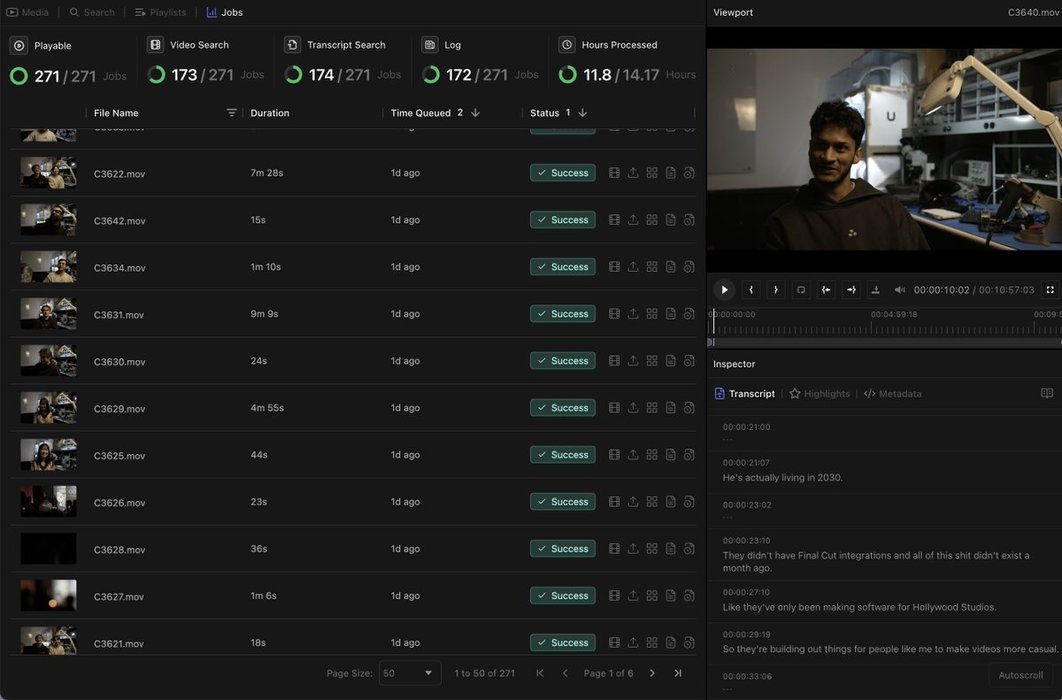Open the C3627.mov thumbnail
The width and height of the screenshot is (1062, 700).
(48, 596)
